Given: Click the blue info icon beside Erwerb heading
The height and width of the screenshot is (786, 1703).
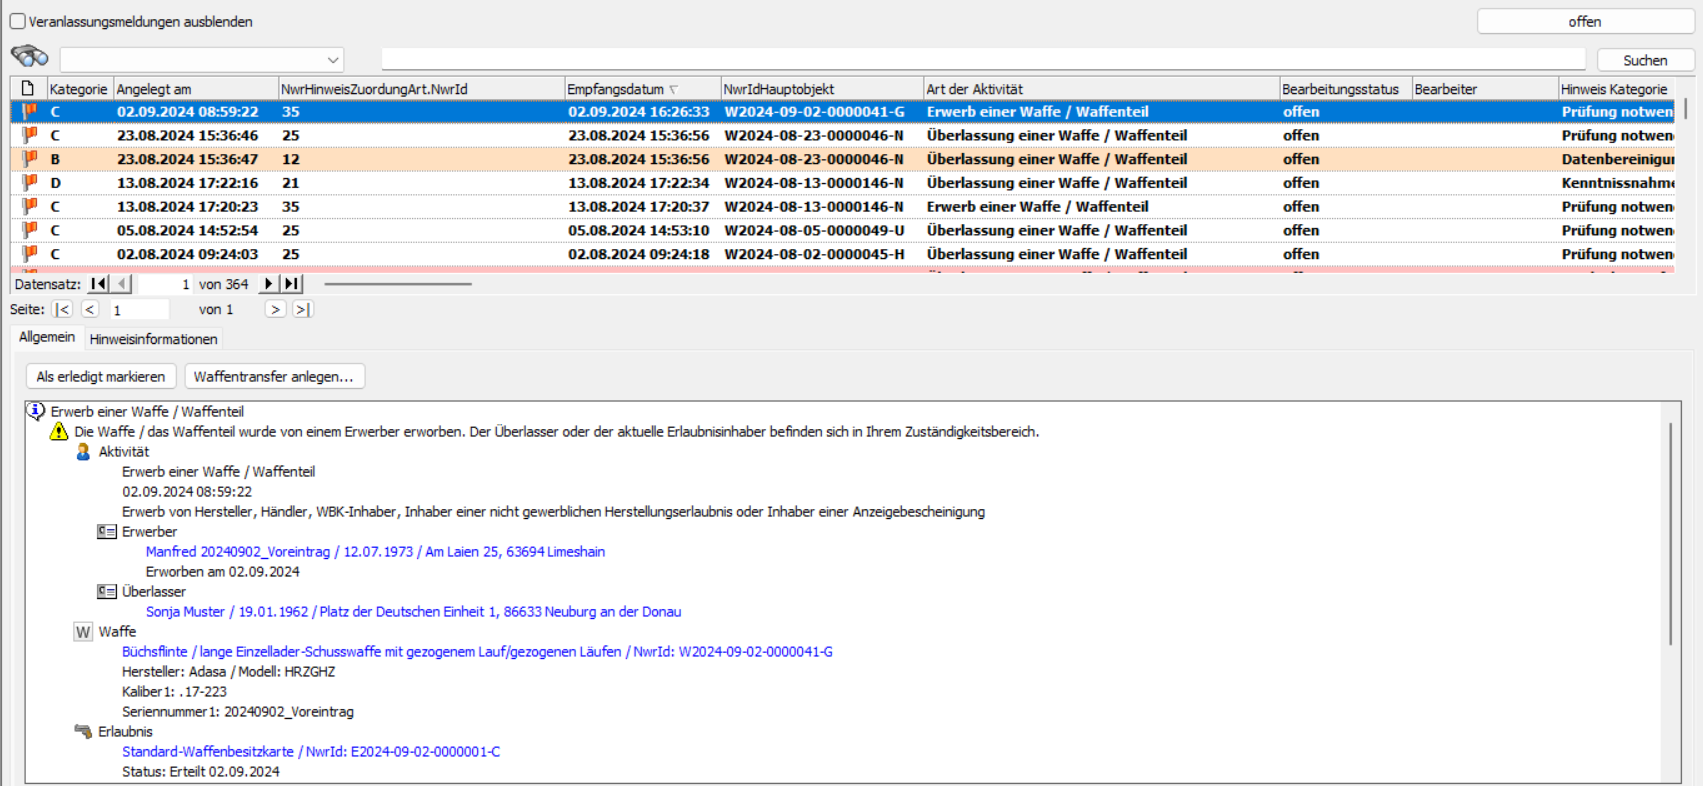Looking at the screenshot, I should 35,411.
